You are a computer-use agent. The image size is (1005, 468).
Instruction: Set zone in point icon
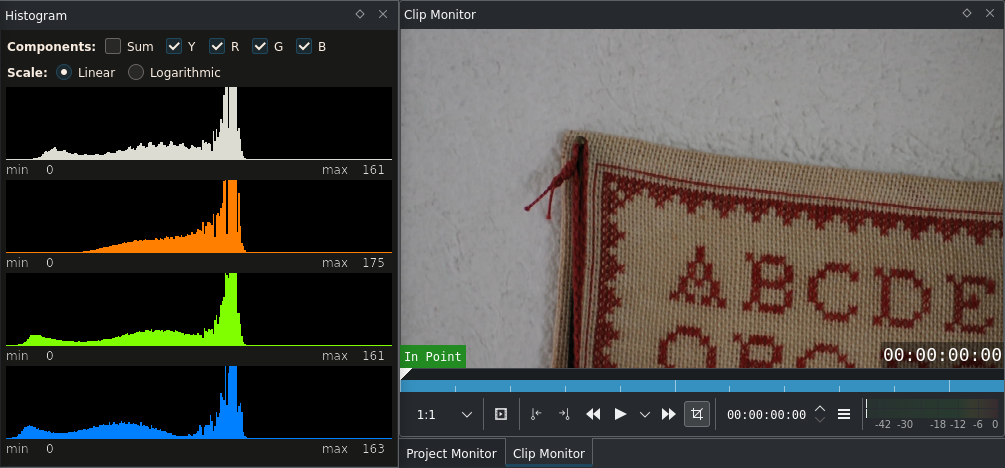[x=536, y=414]
